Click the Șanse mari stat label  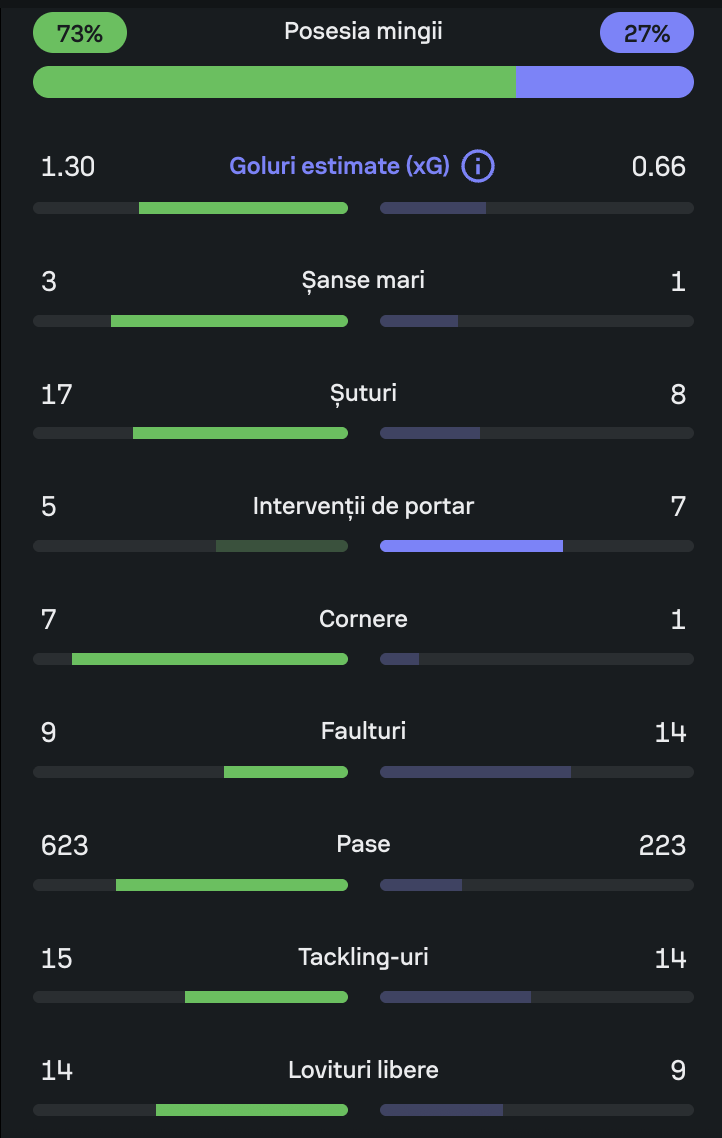(x=363, y=280)
